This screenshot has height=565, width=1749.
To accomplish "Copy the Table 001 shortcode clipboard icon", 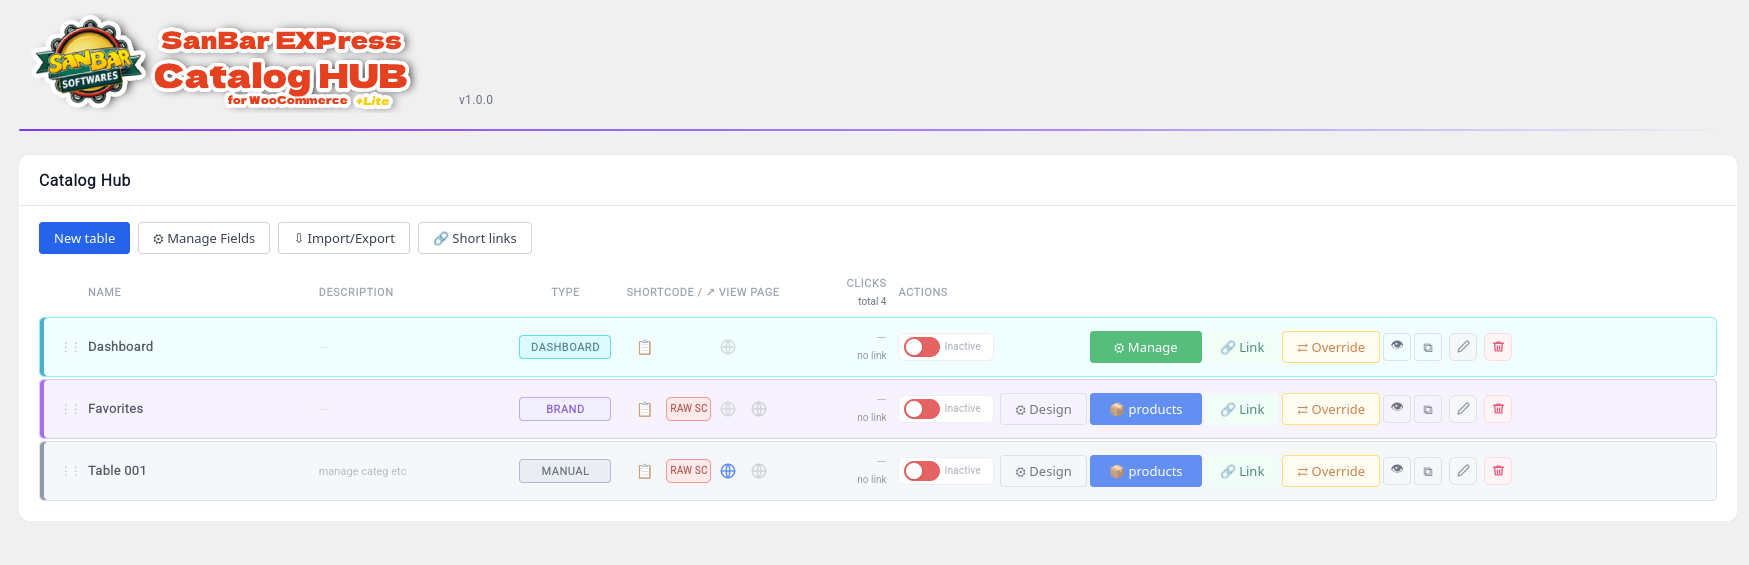I will [x=645, y=471].
